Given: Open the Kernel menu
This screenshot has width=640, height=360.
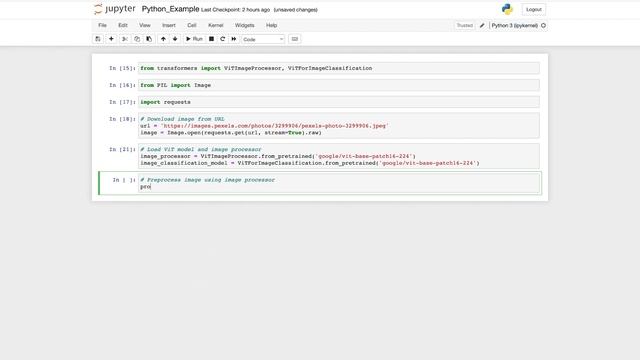Looking at the screenshot, I should coord(216,25).
